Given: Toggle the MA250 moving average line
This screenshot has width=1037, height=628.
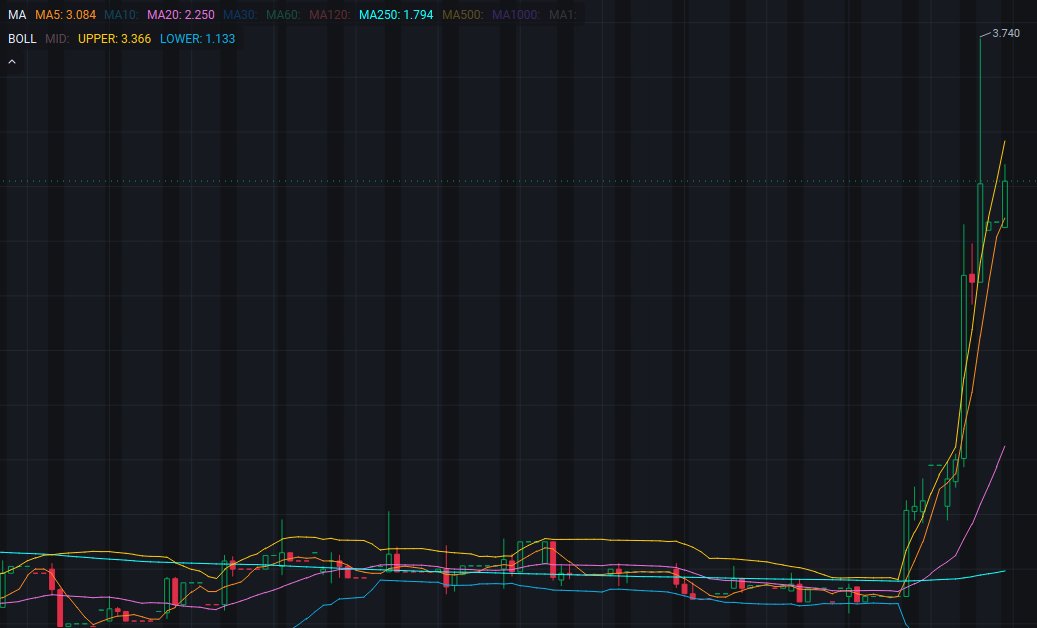Looking at the screenshot, I should [x=396, y=15].
